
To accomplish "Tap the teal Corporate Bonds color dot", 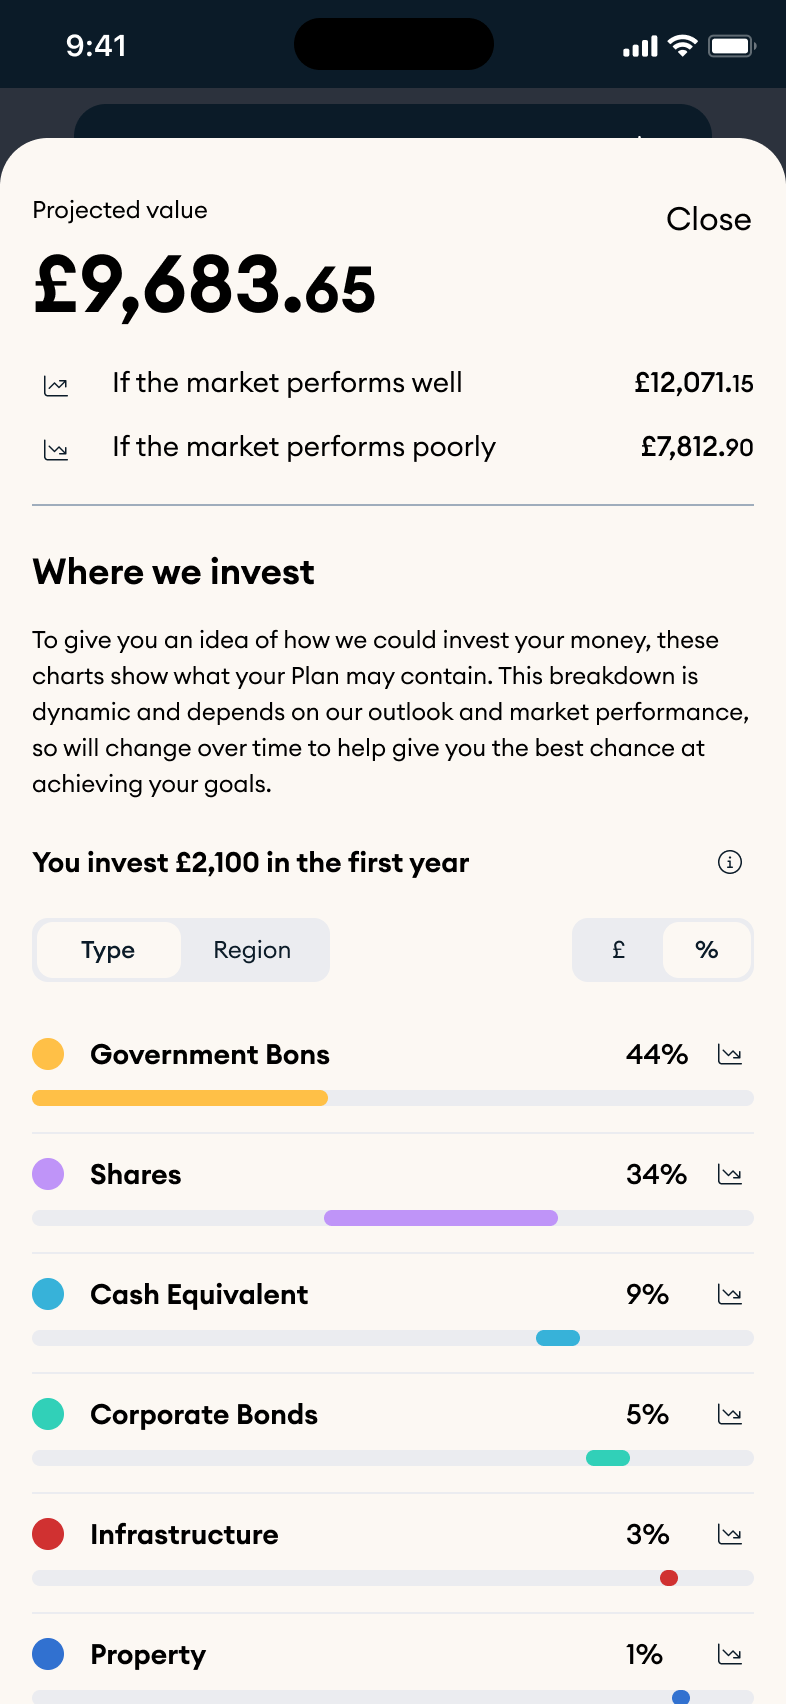I will point(48,1414).
